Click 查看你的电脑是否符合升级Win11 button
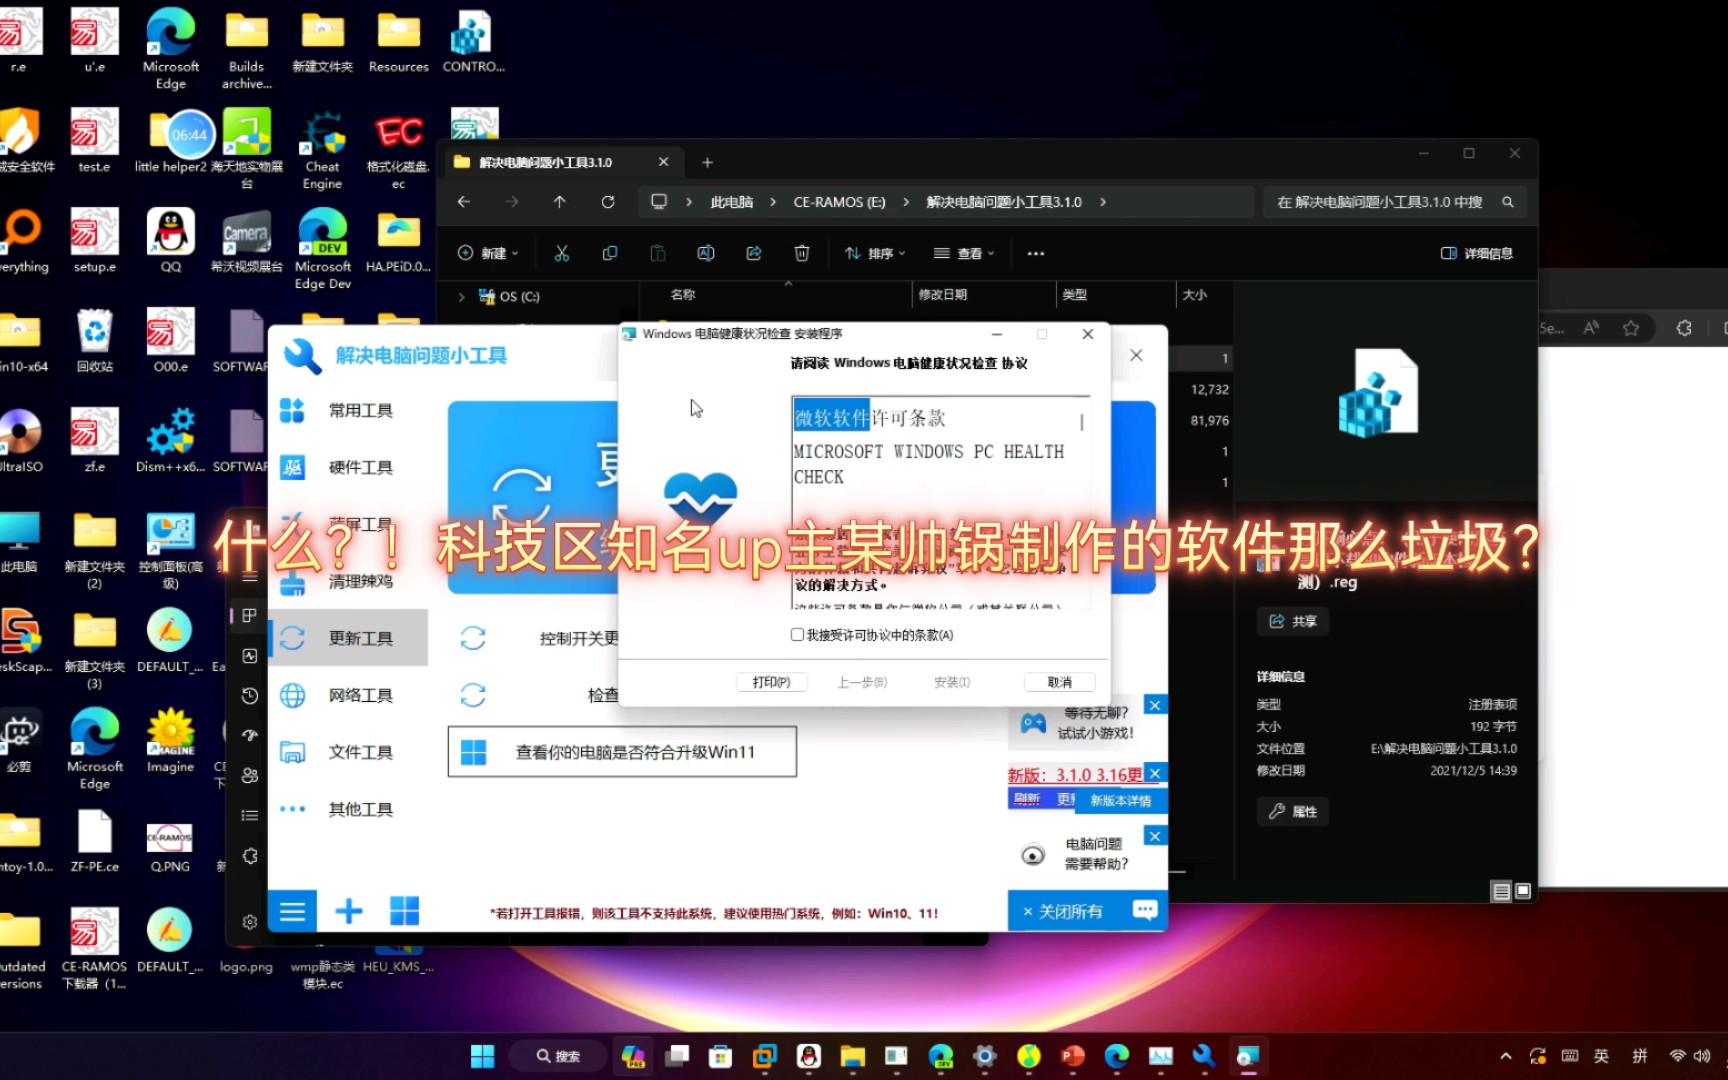This screenshot has width=1728, height=1080. coord(622,752)
